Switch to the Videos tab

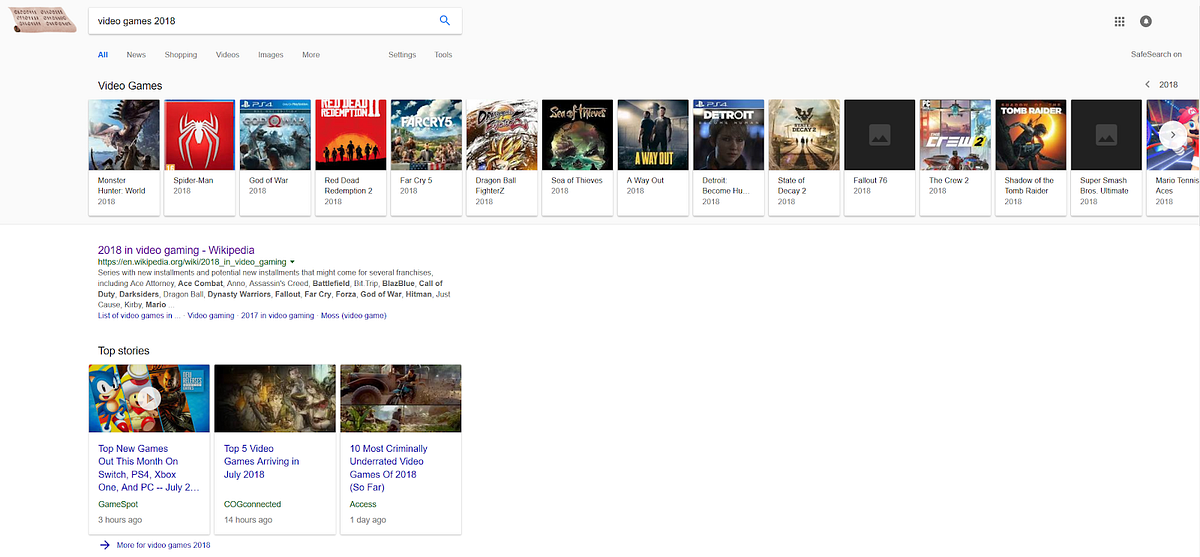227,55
